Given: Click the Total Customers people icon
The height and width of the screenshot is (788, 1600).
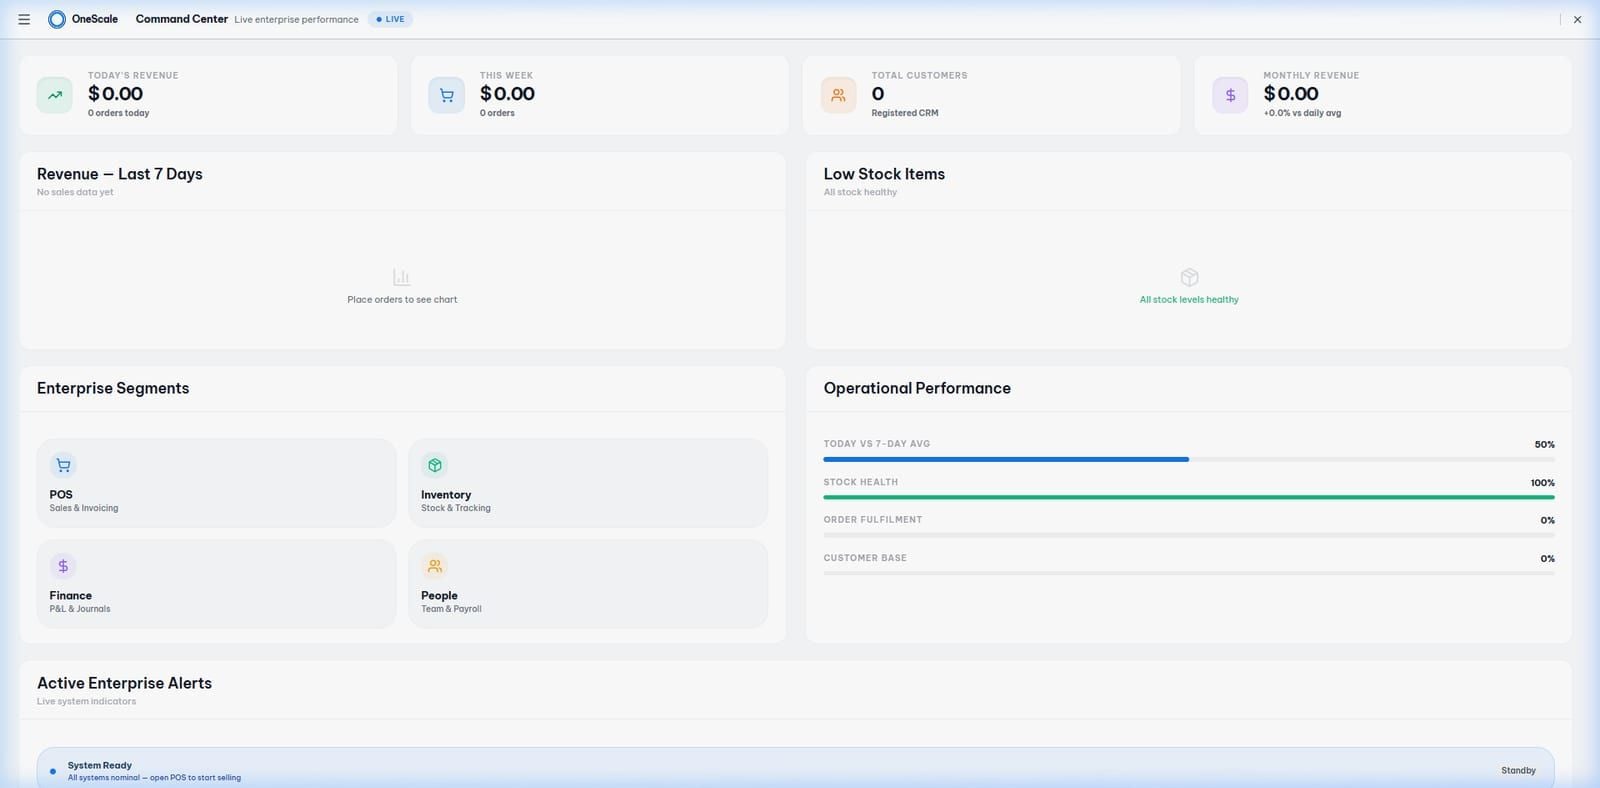Looking at the screenshot, I should (838, 95).
